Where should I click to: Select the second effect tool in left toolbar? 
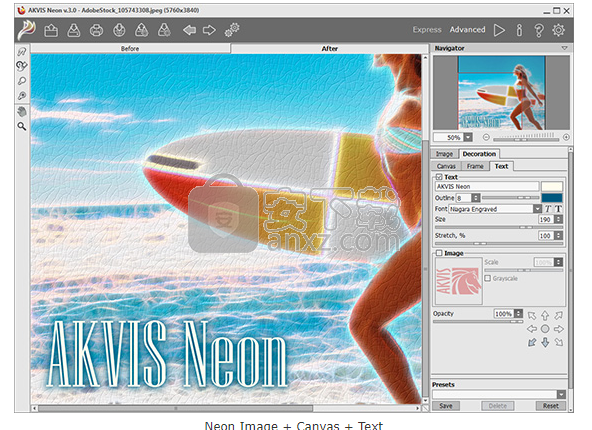point(22,66)
